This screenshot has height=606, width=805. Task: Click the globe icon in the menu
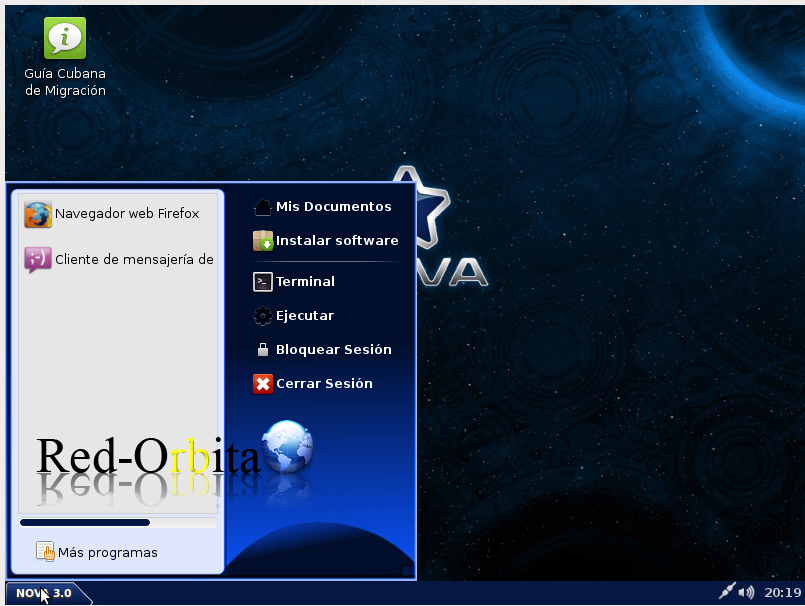click(287, 447)
